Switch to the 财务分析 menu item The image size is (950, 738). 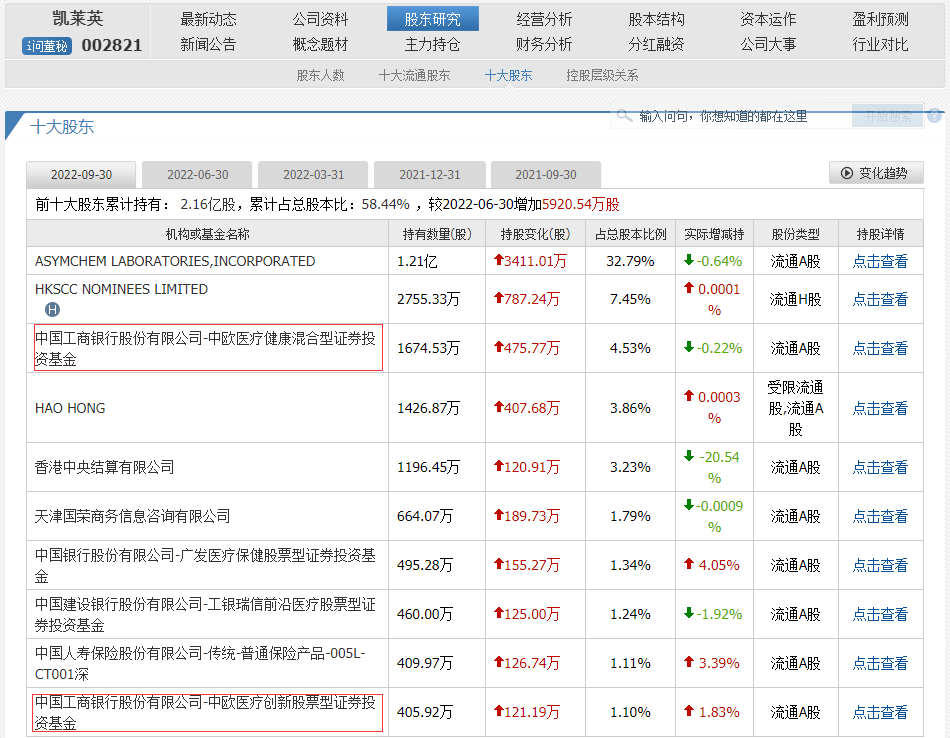pos(544,44)
